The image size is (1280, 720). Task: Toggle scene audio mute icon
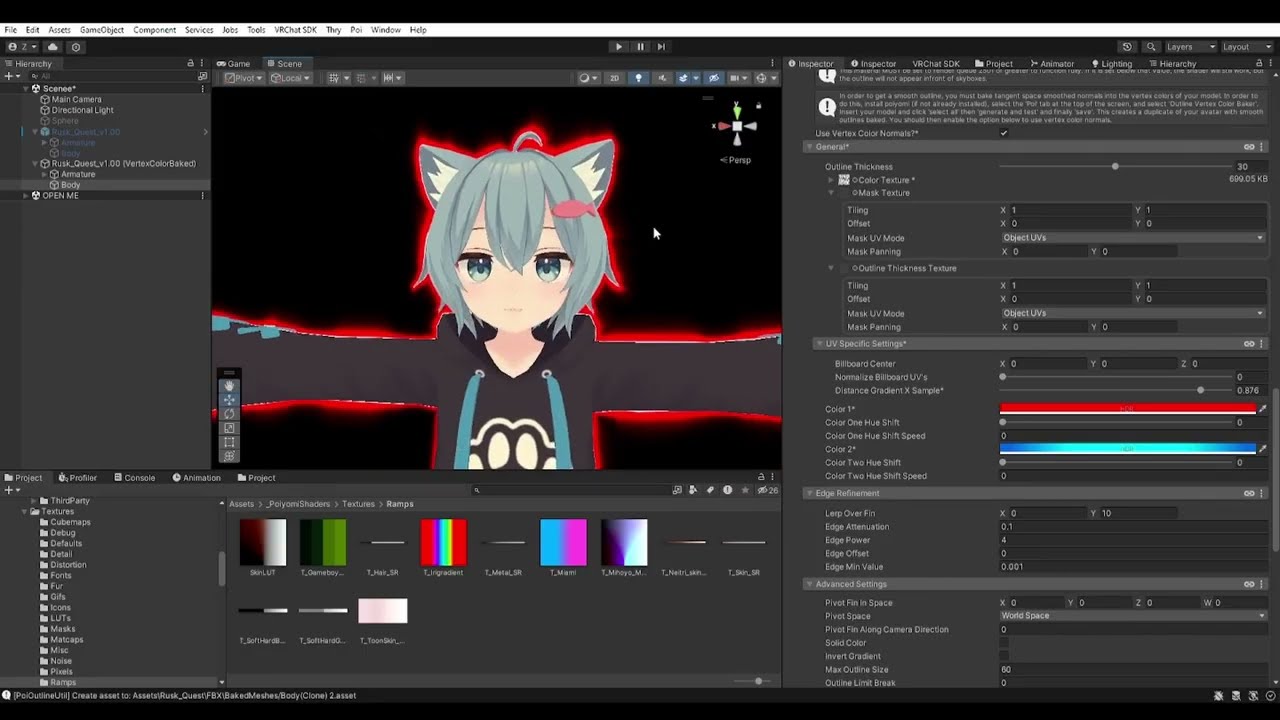point(662,78)
